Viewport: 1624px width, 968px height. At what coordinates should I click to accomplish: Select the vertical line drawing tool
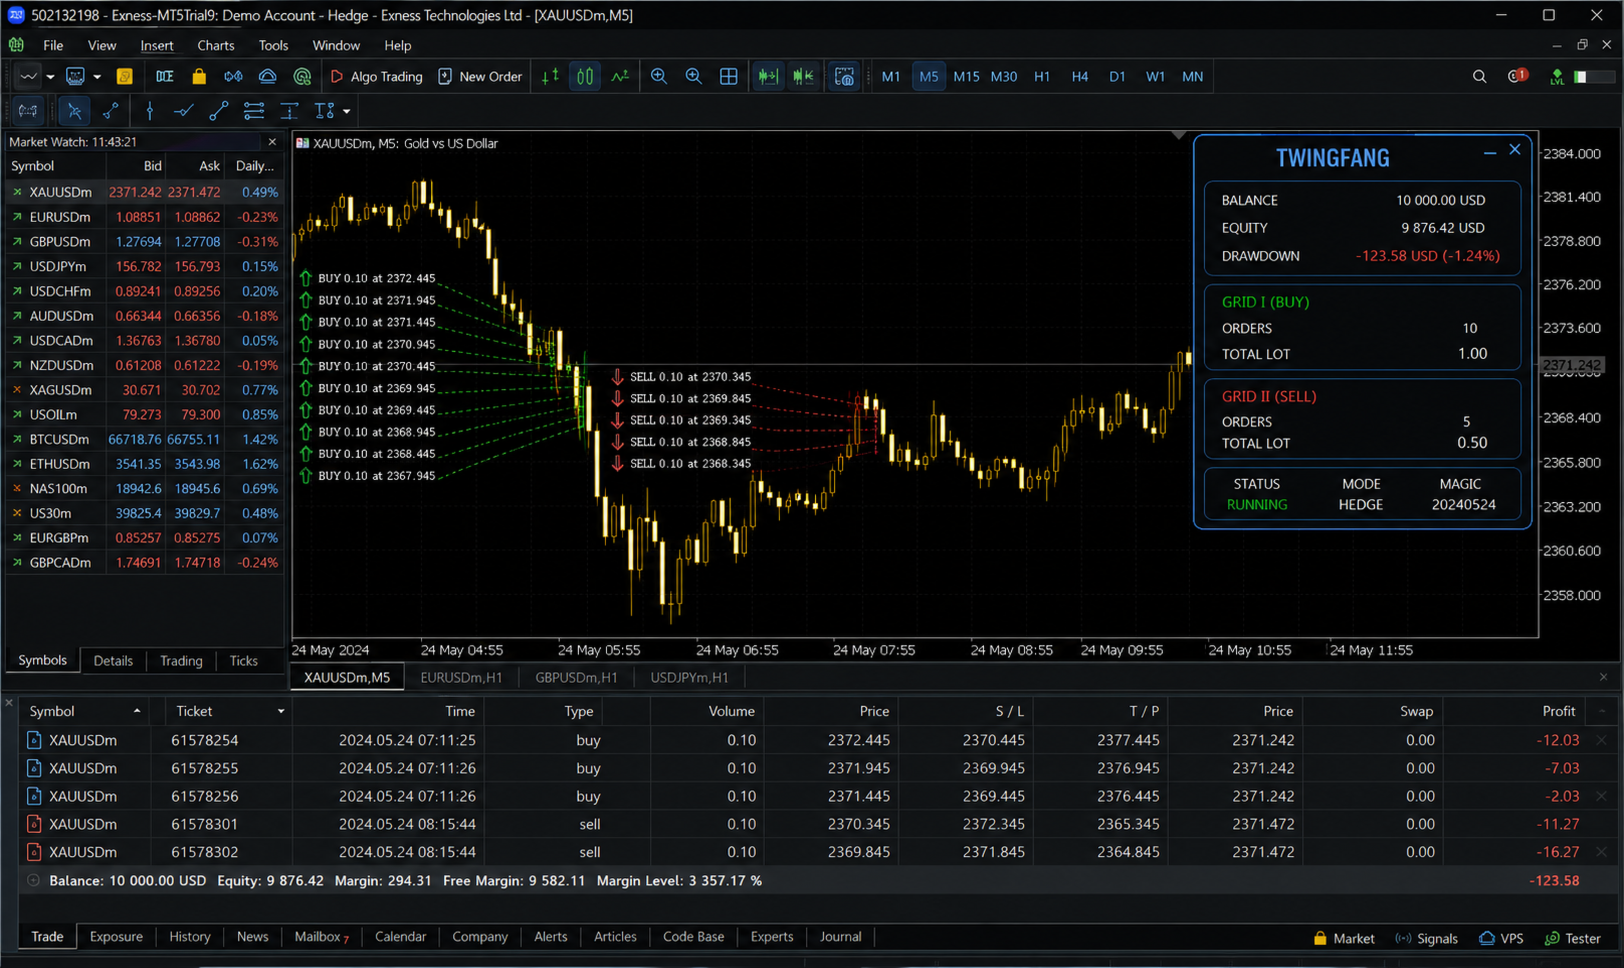point(149,111)
